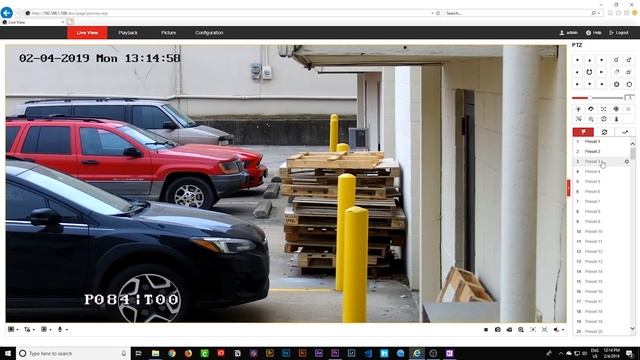Viewport: 640px width, 360px height.
Task: Click the admin user link
Action: tap(569, 33)
